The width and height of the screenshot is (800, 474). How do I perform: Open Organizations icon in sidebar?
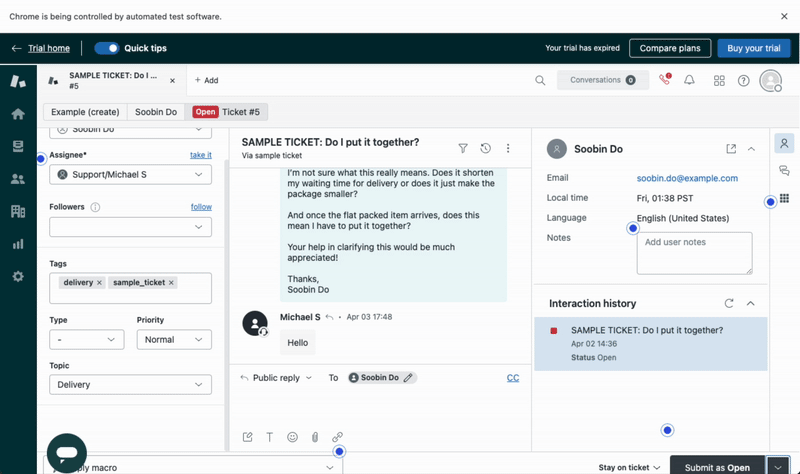click(x=18, y=211)
